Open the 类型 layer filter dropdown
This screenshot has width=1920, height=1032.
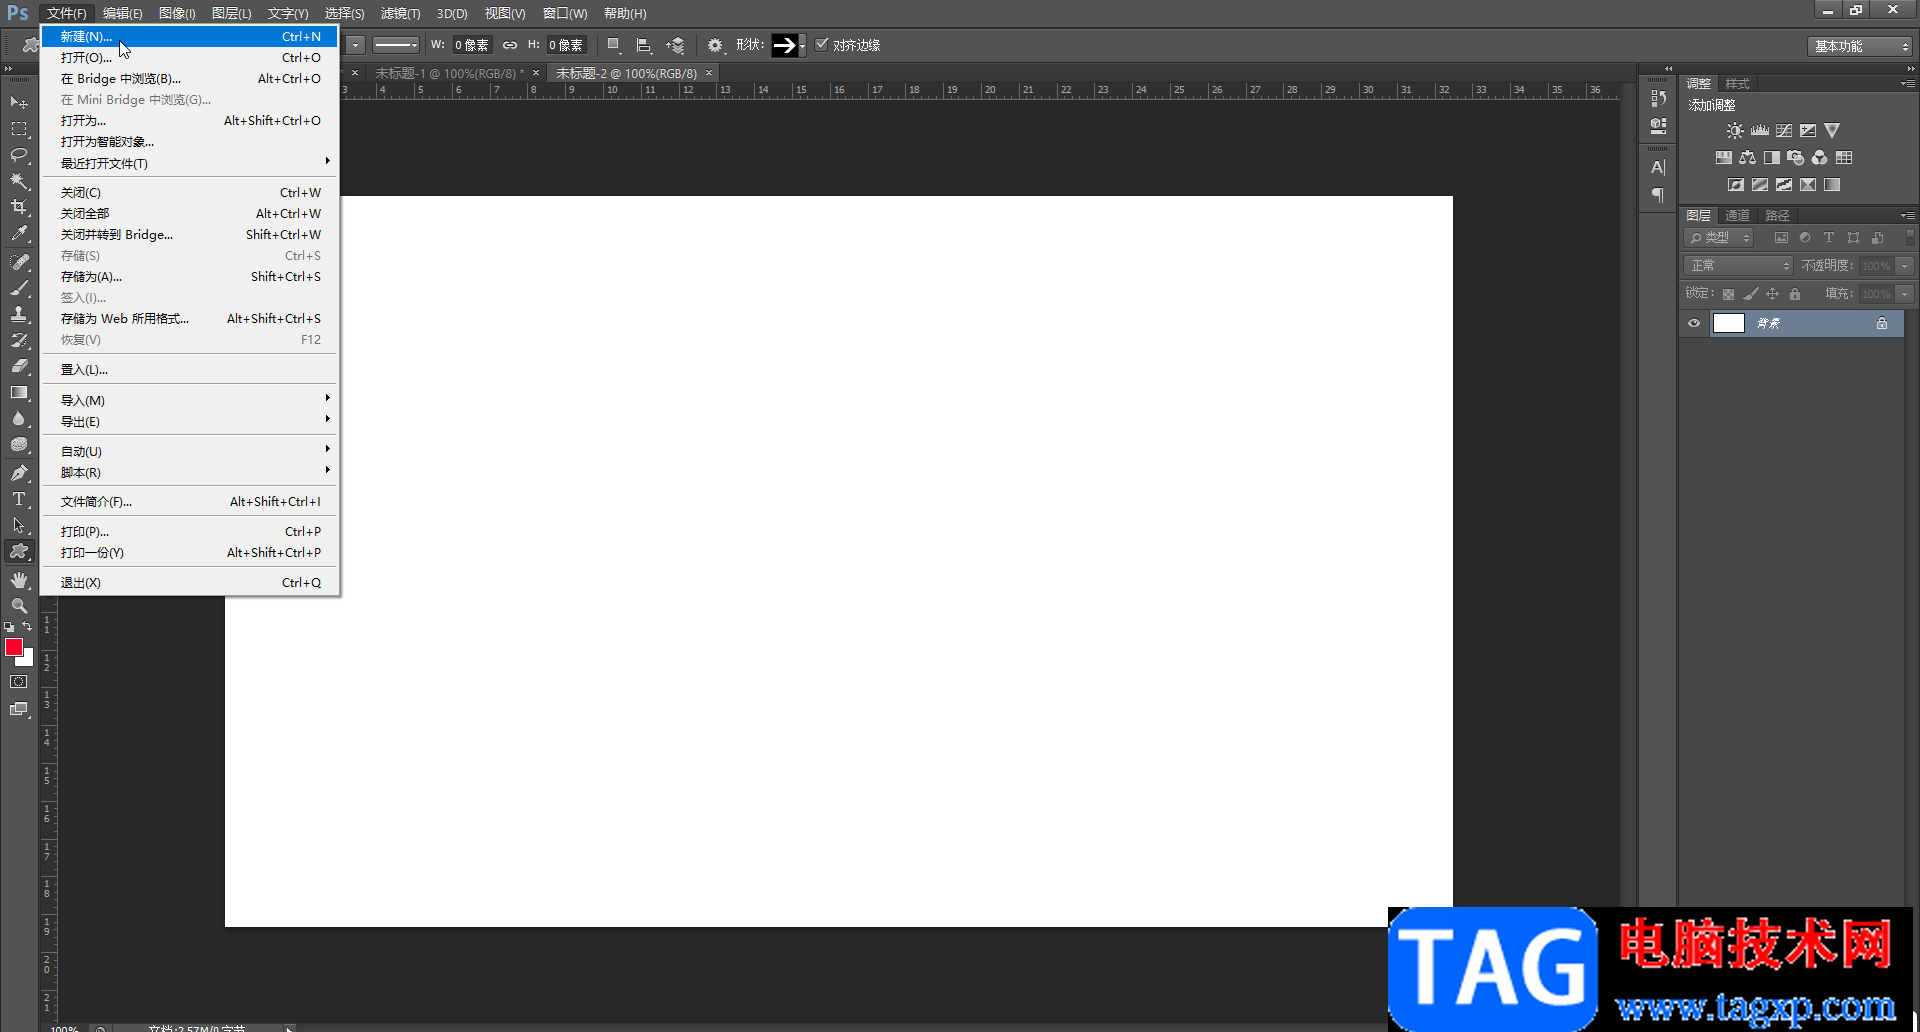(x=1719, y=238)
